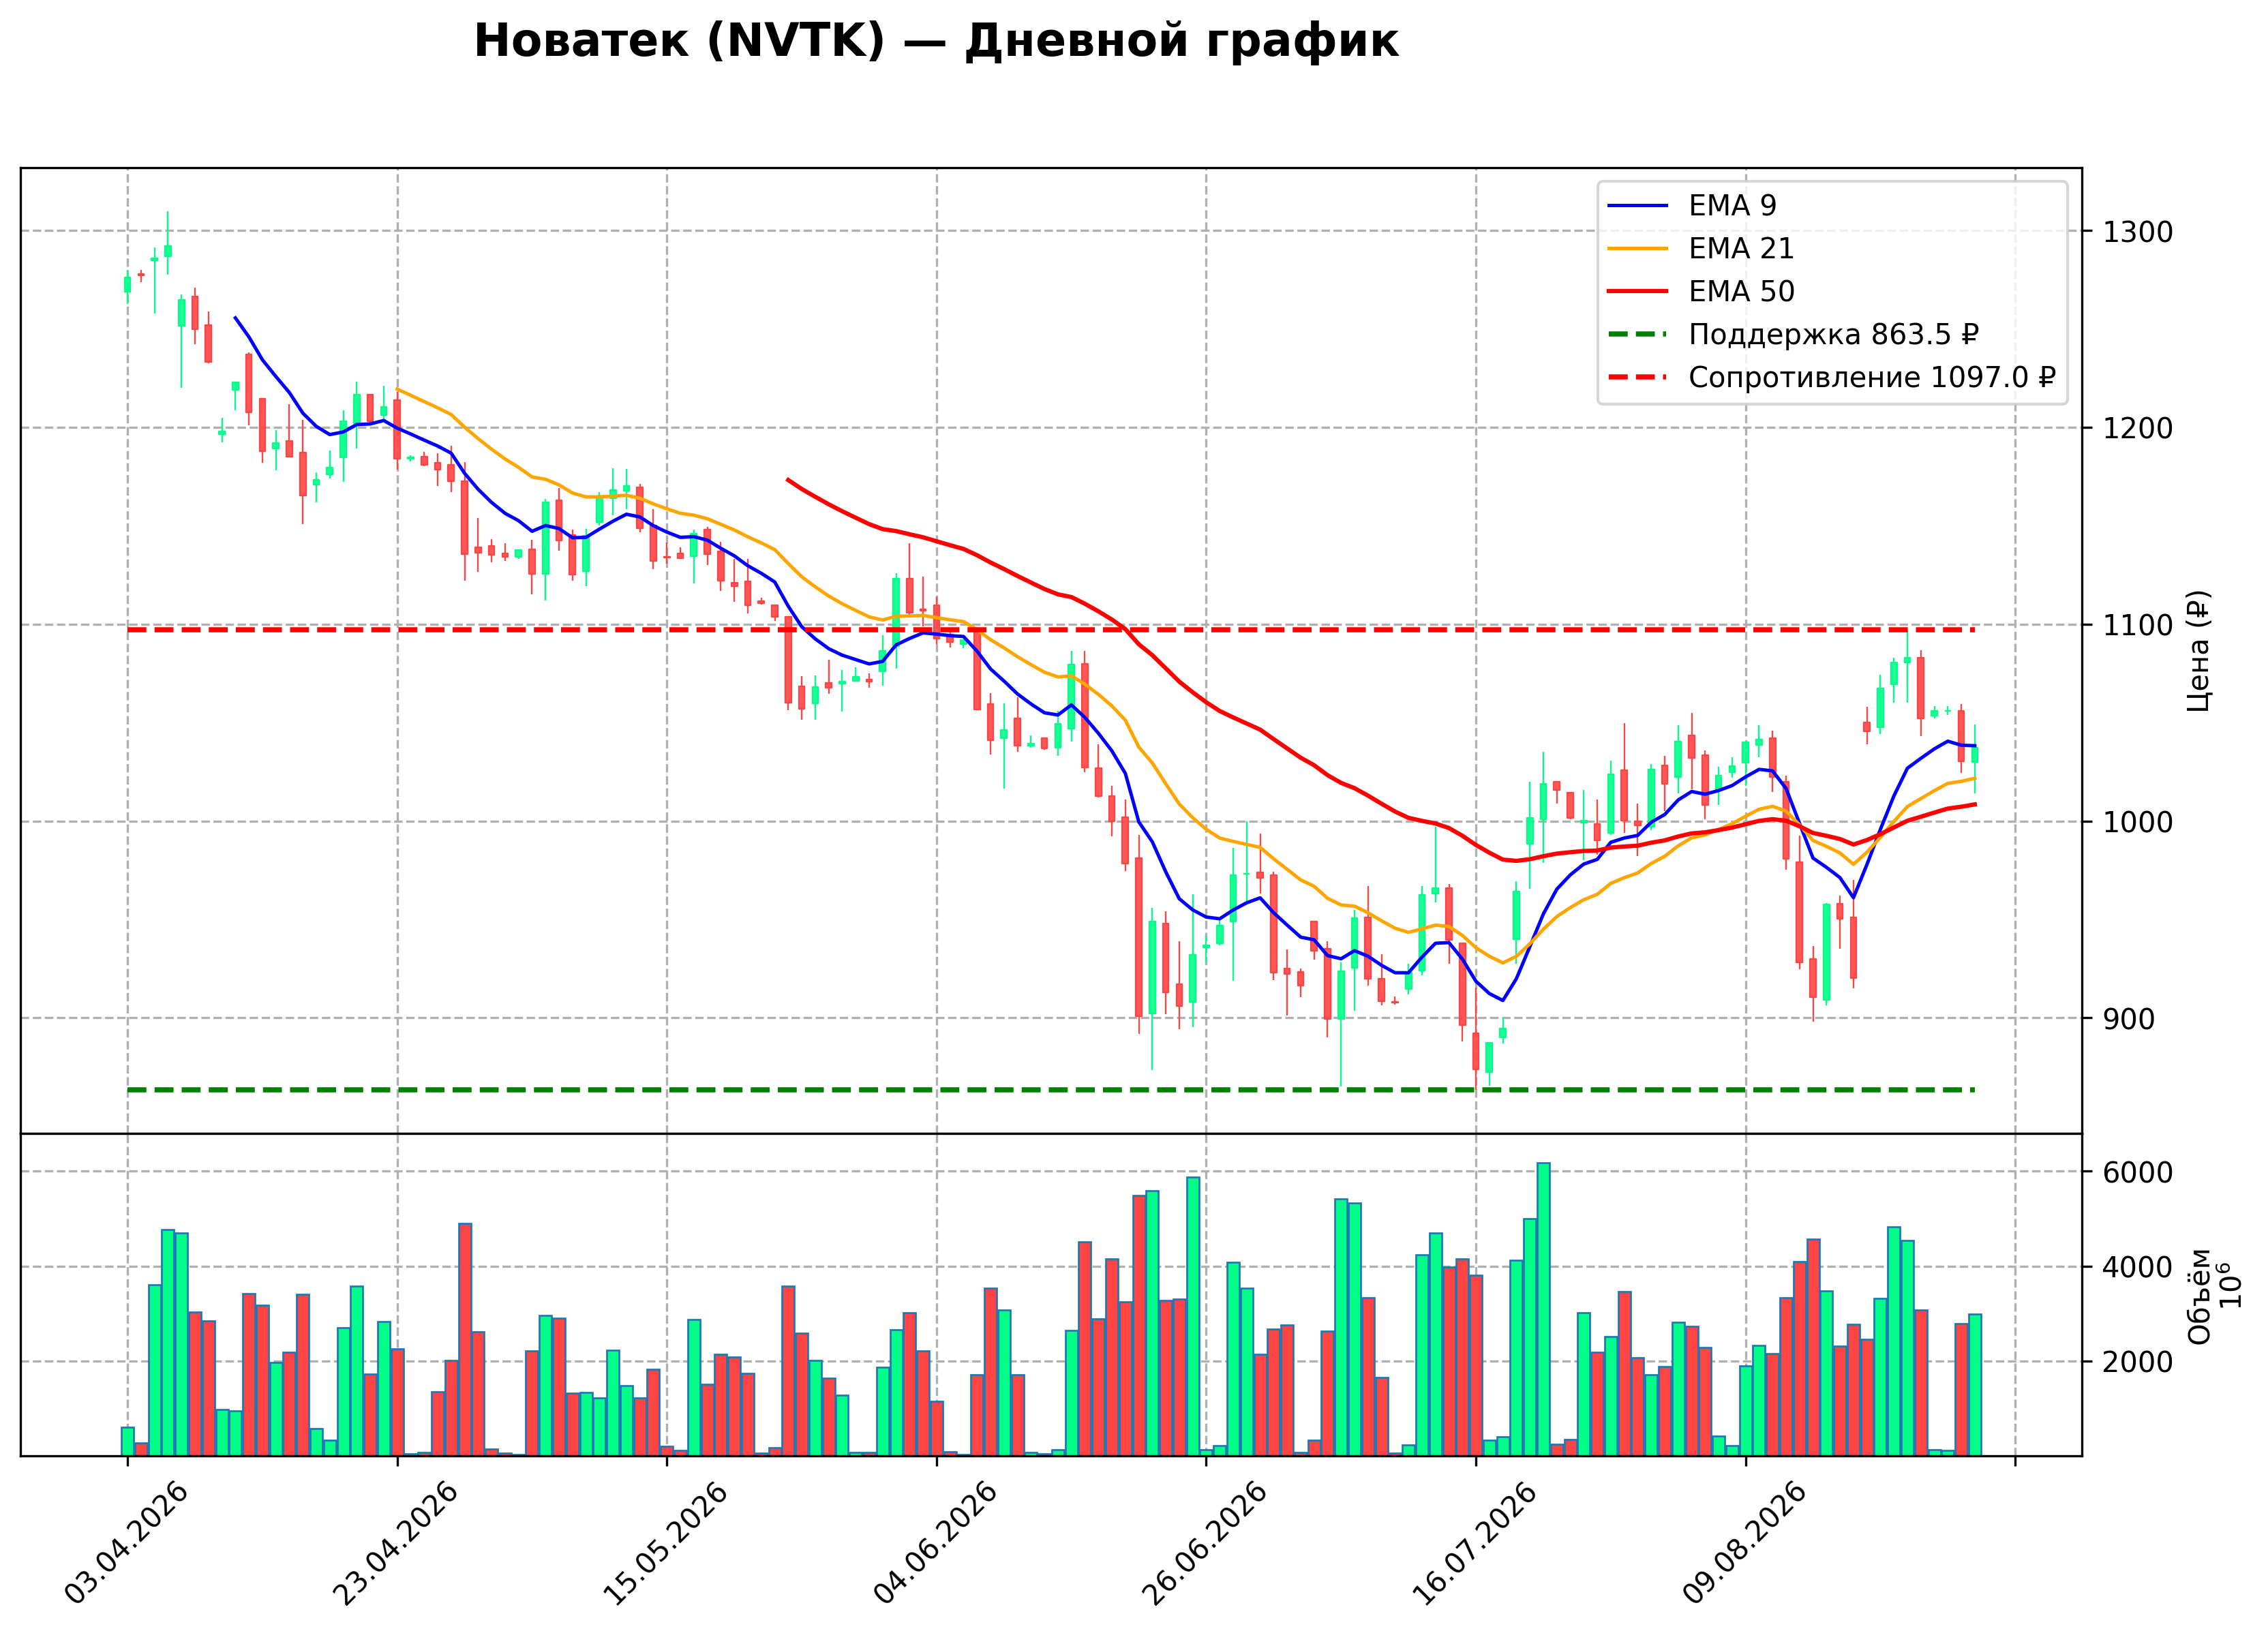Click the 4000 volume axis tick label
The image size is (2268, 1631).
pos(2138,1268)
